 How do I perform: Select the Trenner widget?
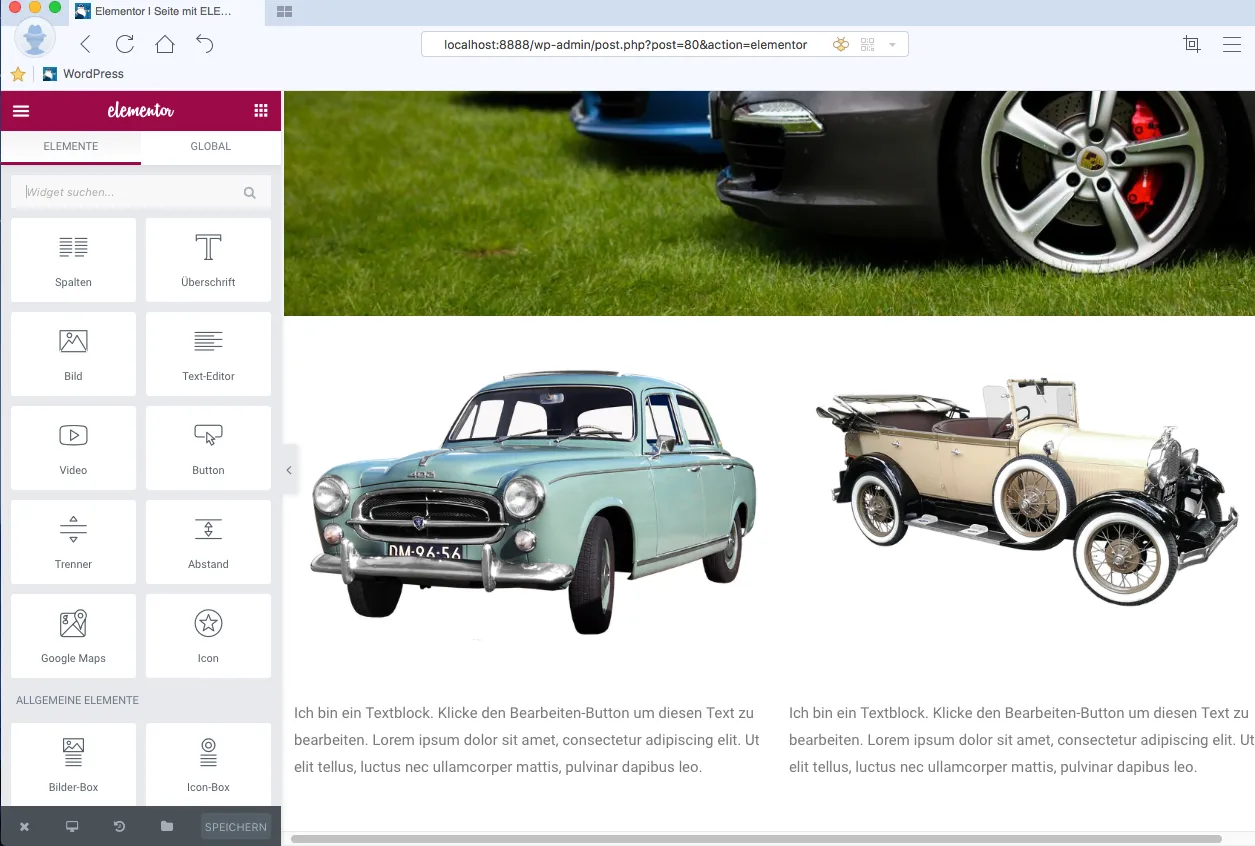73,542
